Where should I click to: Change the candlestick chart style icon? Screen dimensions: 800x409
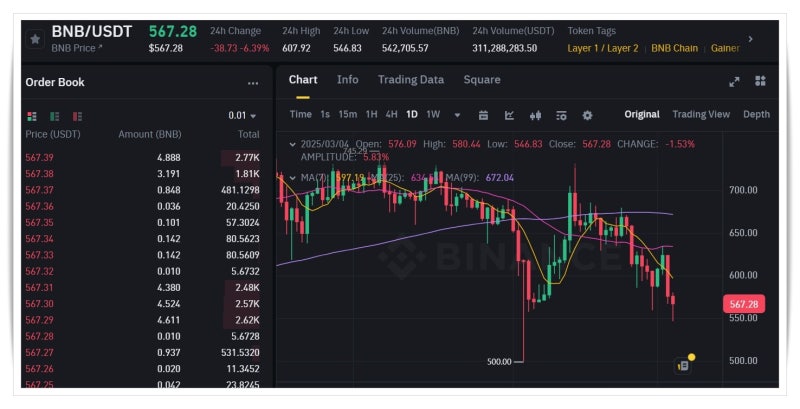pos(535,115)
